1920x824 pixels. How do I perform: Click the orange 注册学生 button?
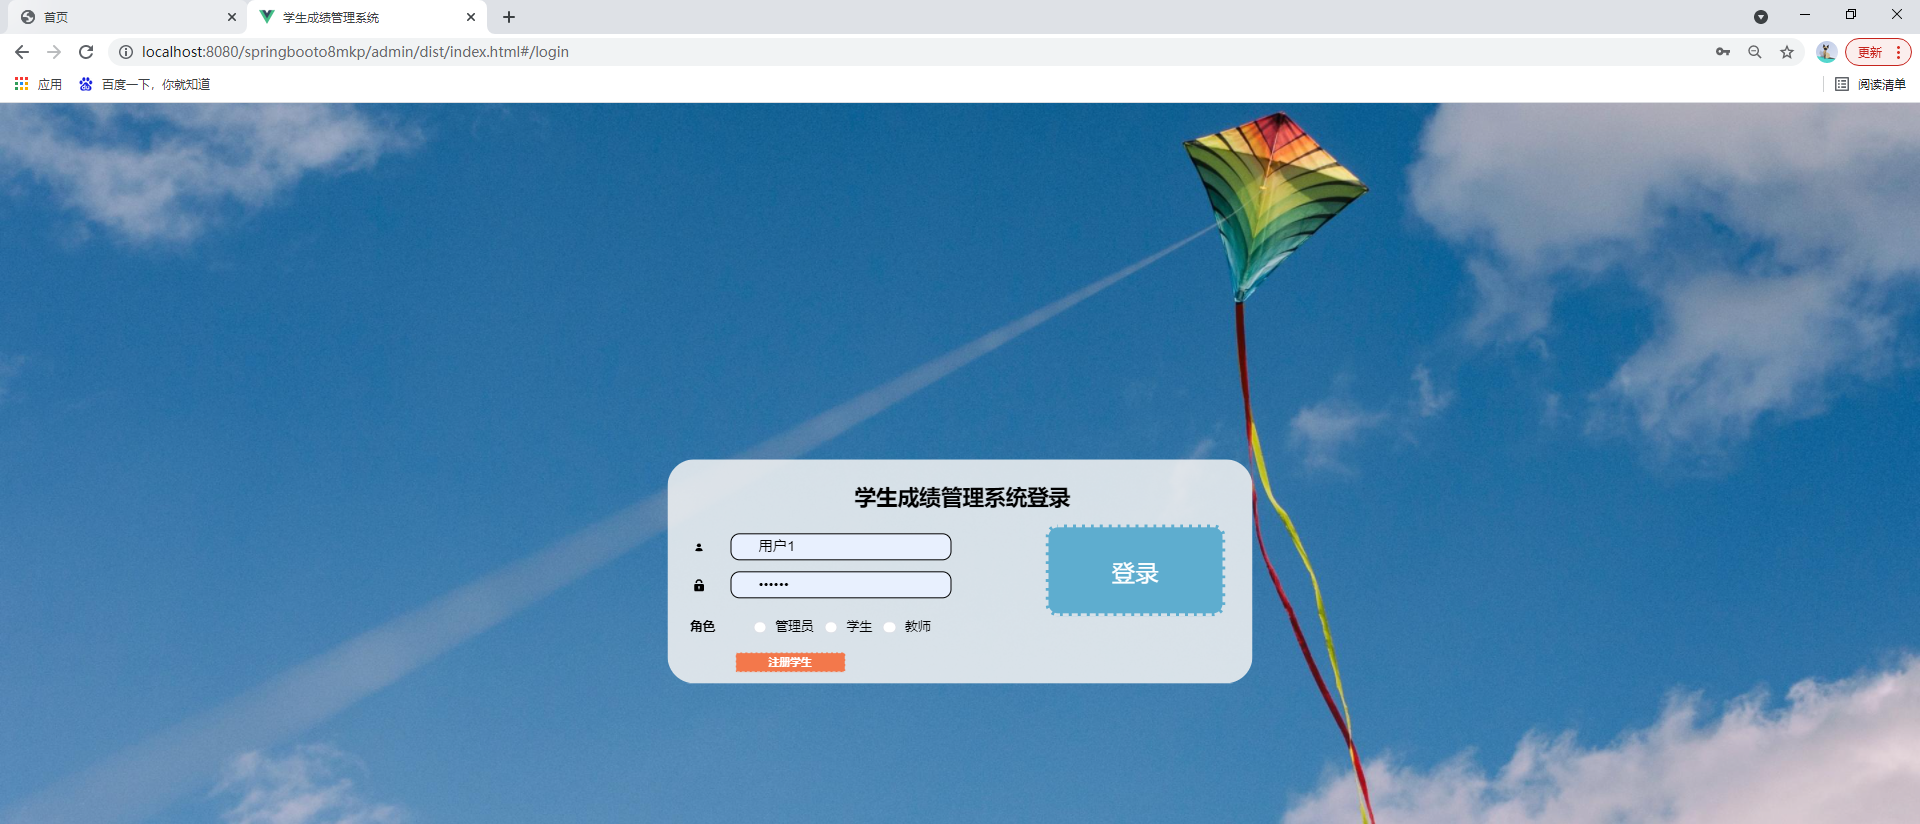pos(790,662)
